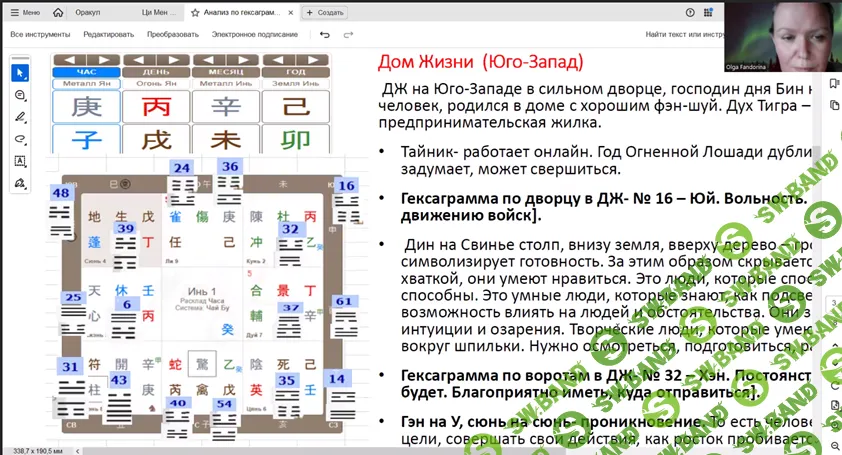Click hexagram number 24 label

pos(182,168)
